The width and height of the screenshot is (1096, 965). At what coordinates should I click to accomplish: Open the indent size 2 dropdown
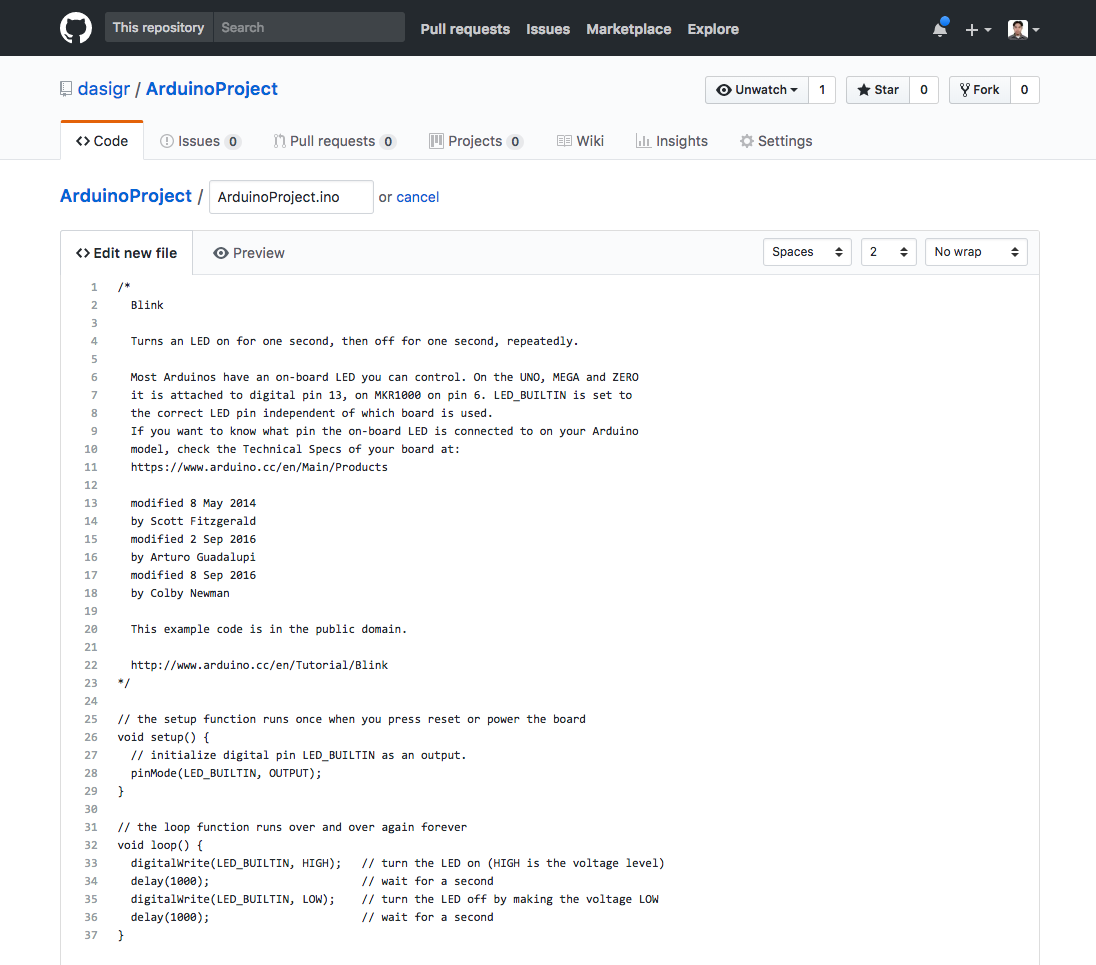point(888,252)
